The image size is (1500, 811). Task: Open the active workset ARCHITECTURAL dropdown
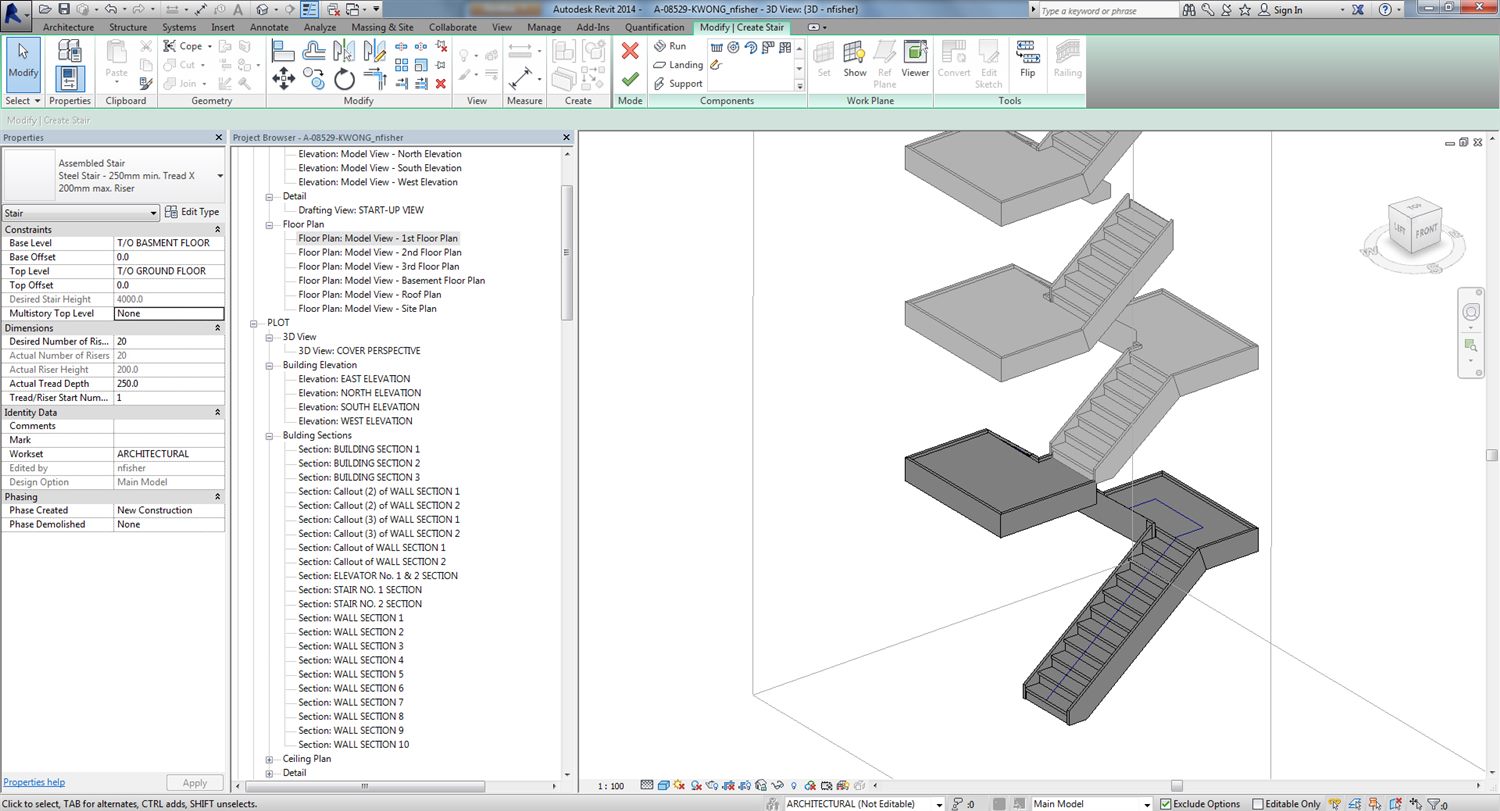pyautogui.click(x=938, y=804)
